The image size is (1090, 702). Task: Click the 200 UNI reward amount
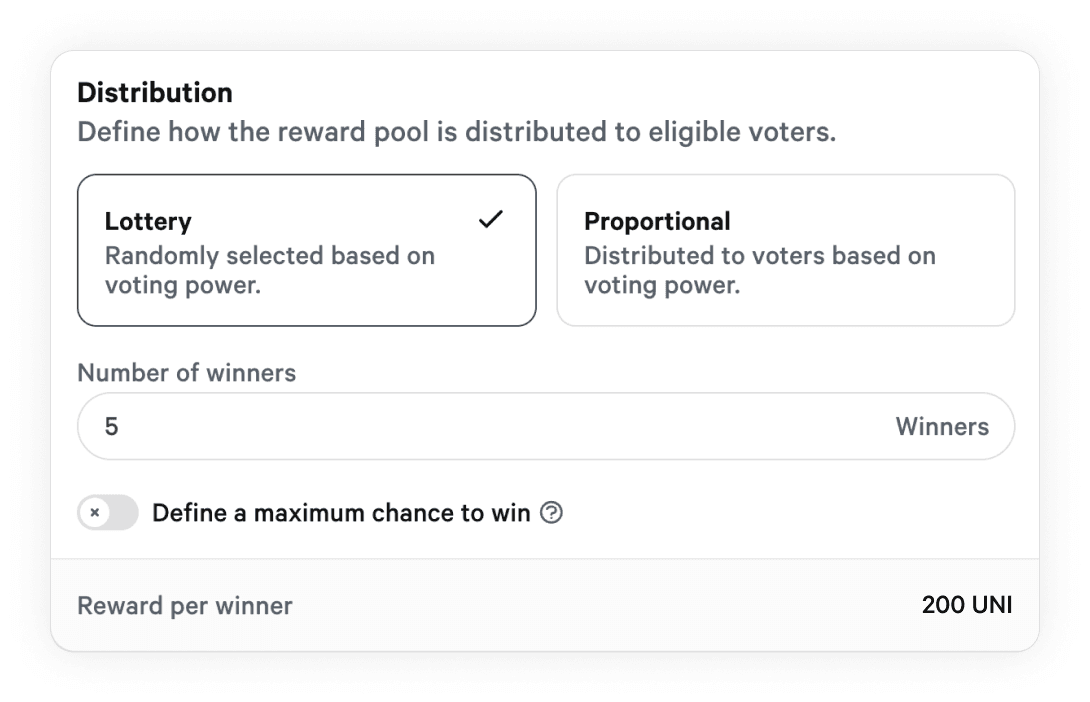point(967,605)
